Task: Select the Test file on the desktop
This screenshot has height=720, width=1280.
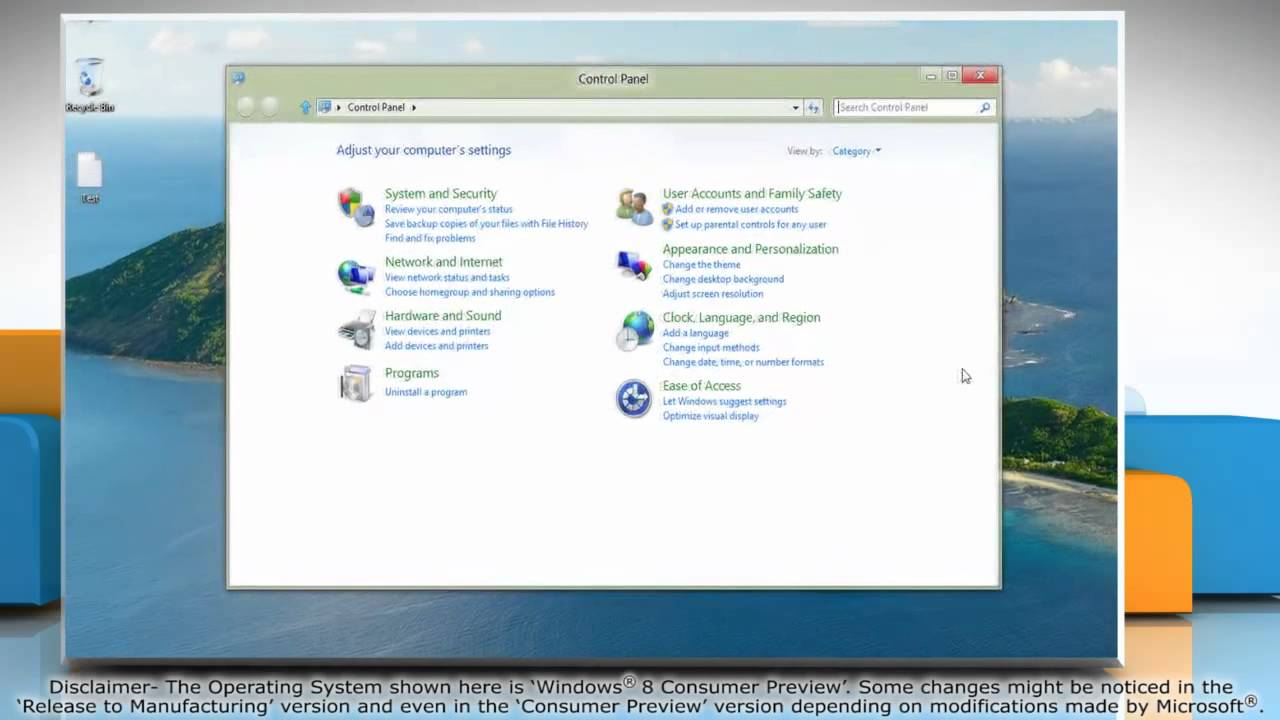Action: 90,178
